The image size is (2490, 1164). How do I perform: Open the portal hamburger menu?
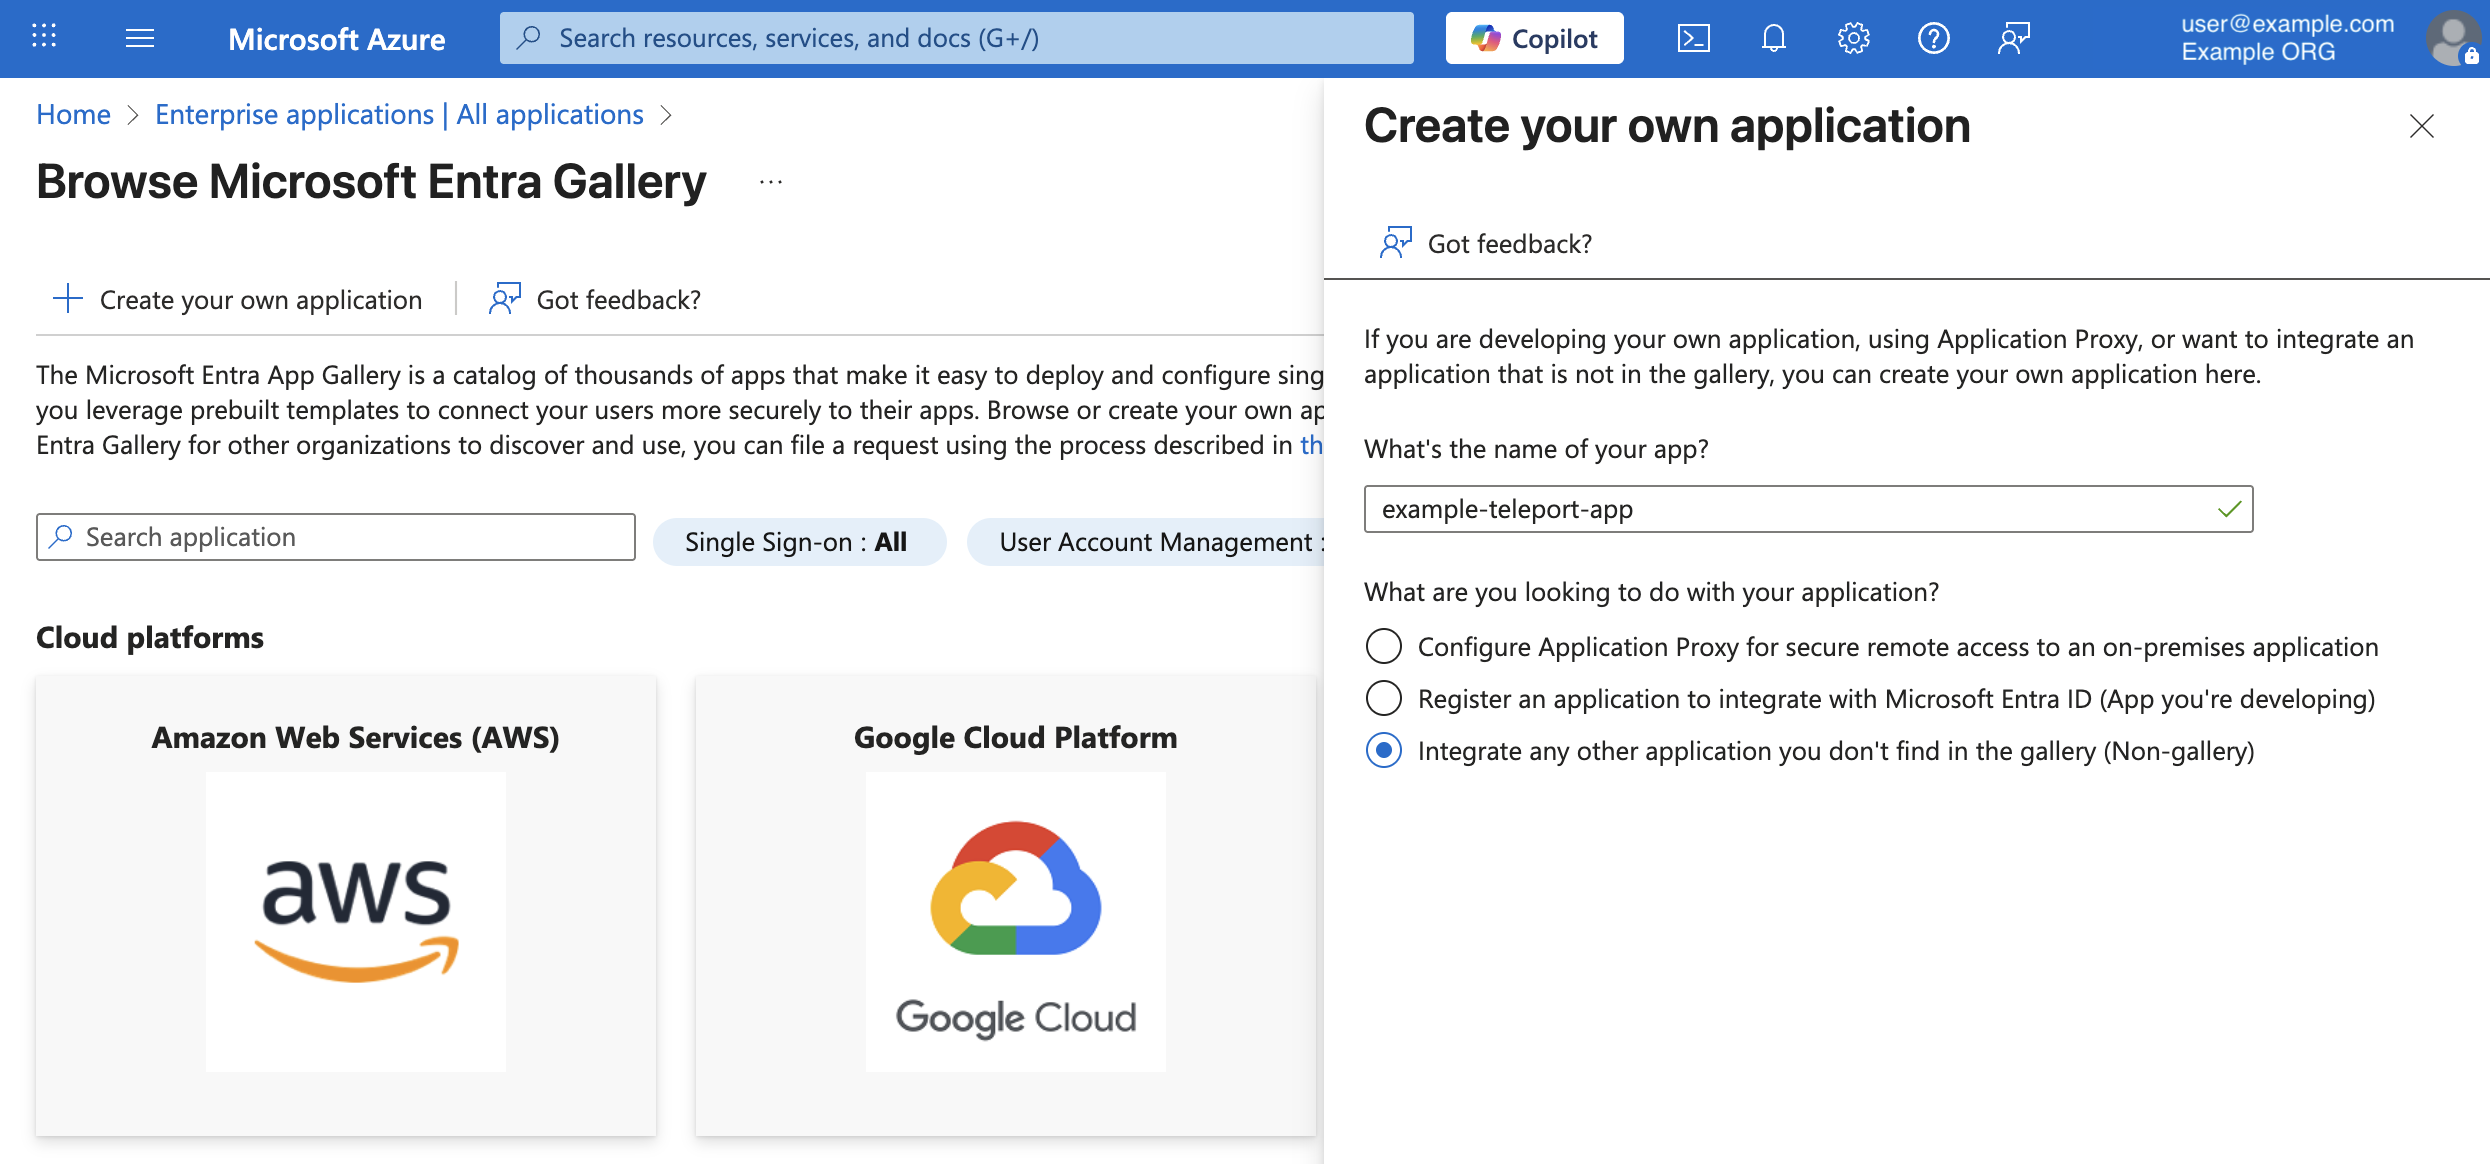140,38
